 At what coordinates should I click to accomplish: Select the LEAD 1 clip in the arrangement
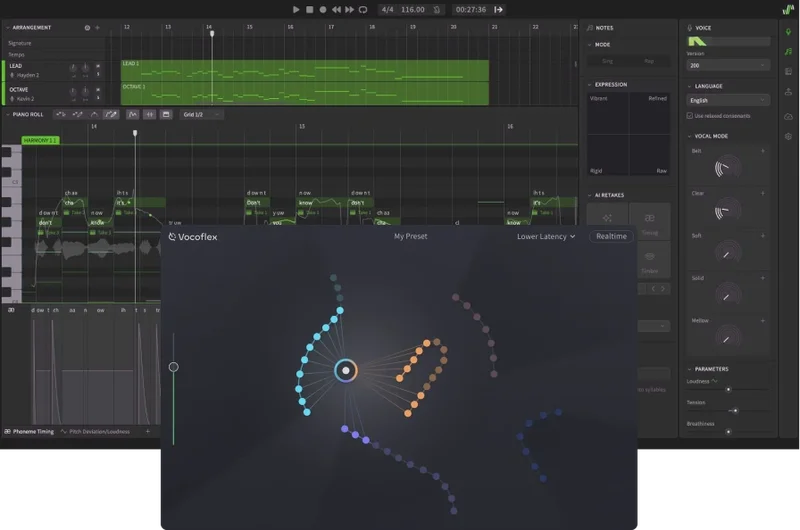point(305,71)
